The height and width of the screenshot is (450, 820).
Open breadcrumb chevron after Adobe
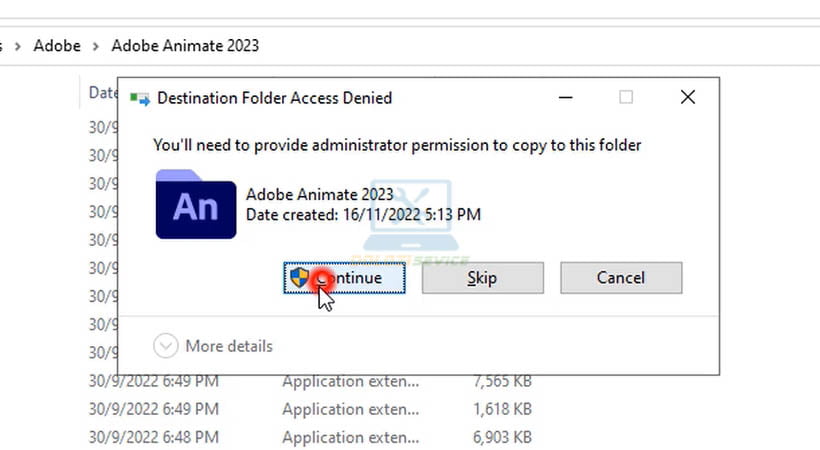coord(96,45)
